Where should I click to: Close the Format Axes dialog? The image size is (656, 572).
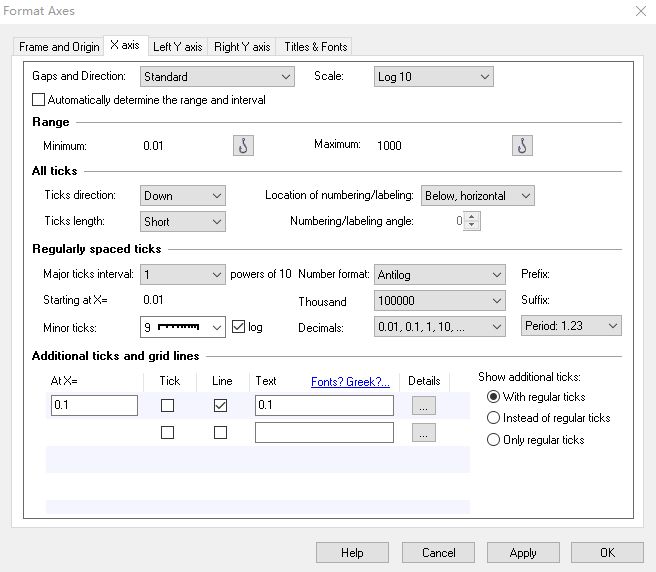(x=640, y=11)
